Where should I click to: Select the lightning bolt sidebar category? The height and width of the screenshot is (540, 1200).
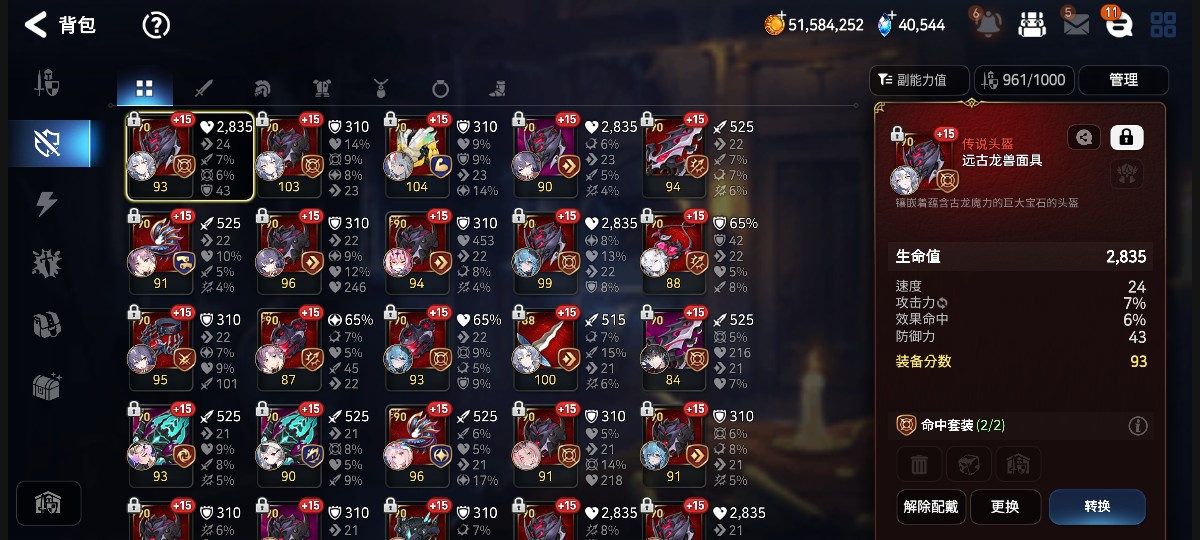[47, 204]
